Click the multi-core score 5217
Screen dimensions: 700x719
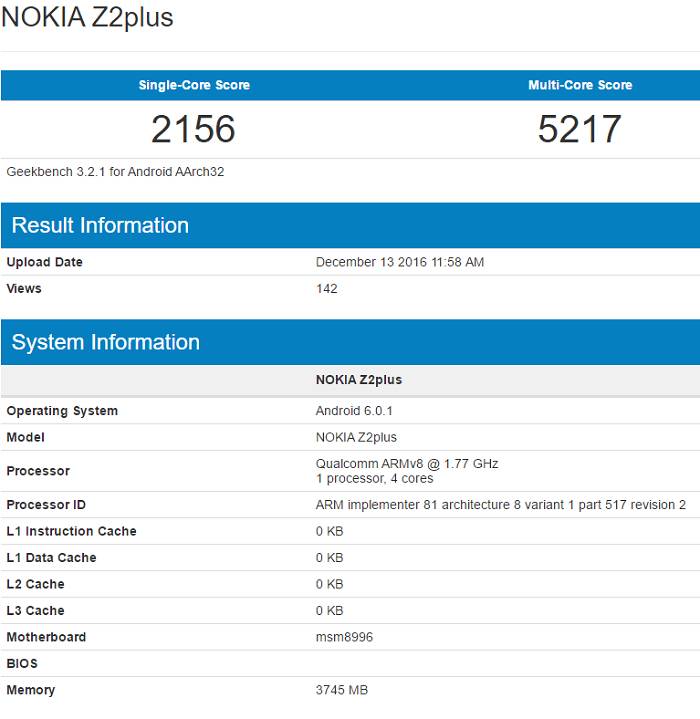[x=579, y=129]
